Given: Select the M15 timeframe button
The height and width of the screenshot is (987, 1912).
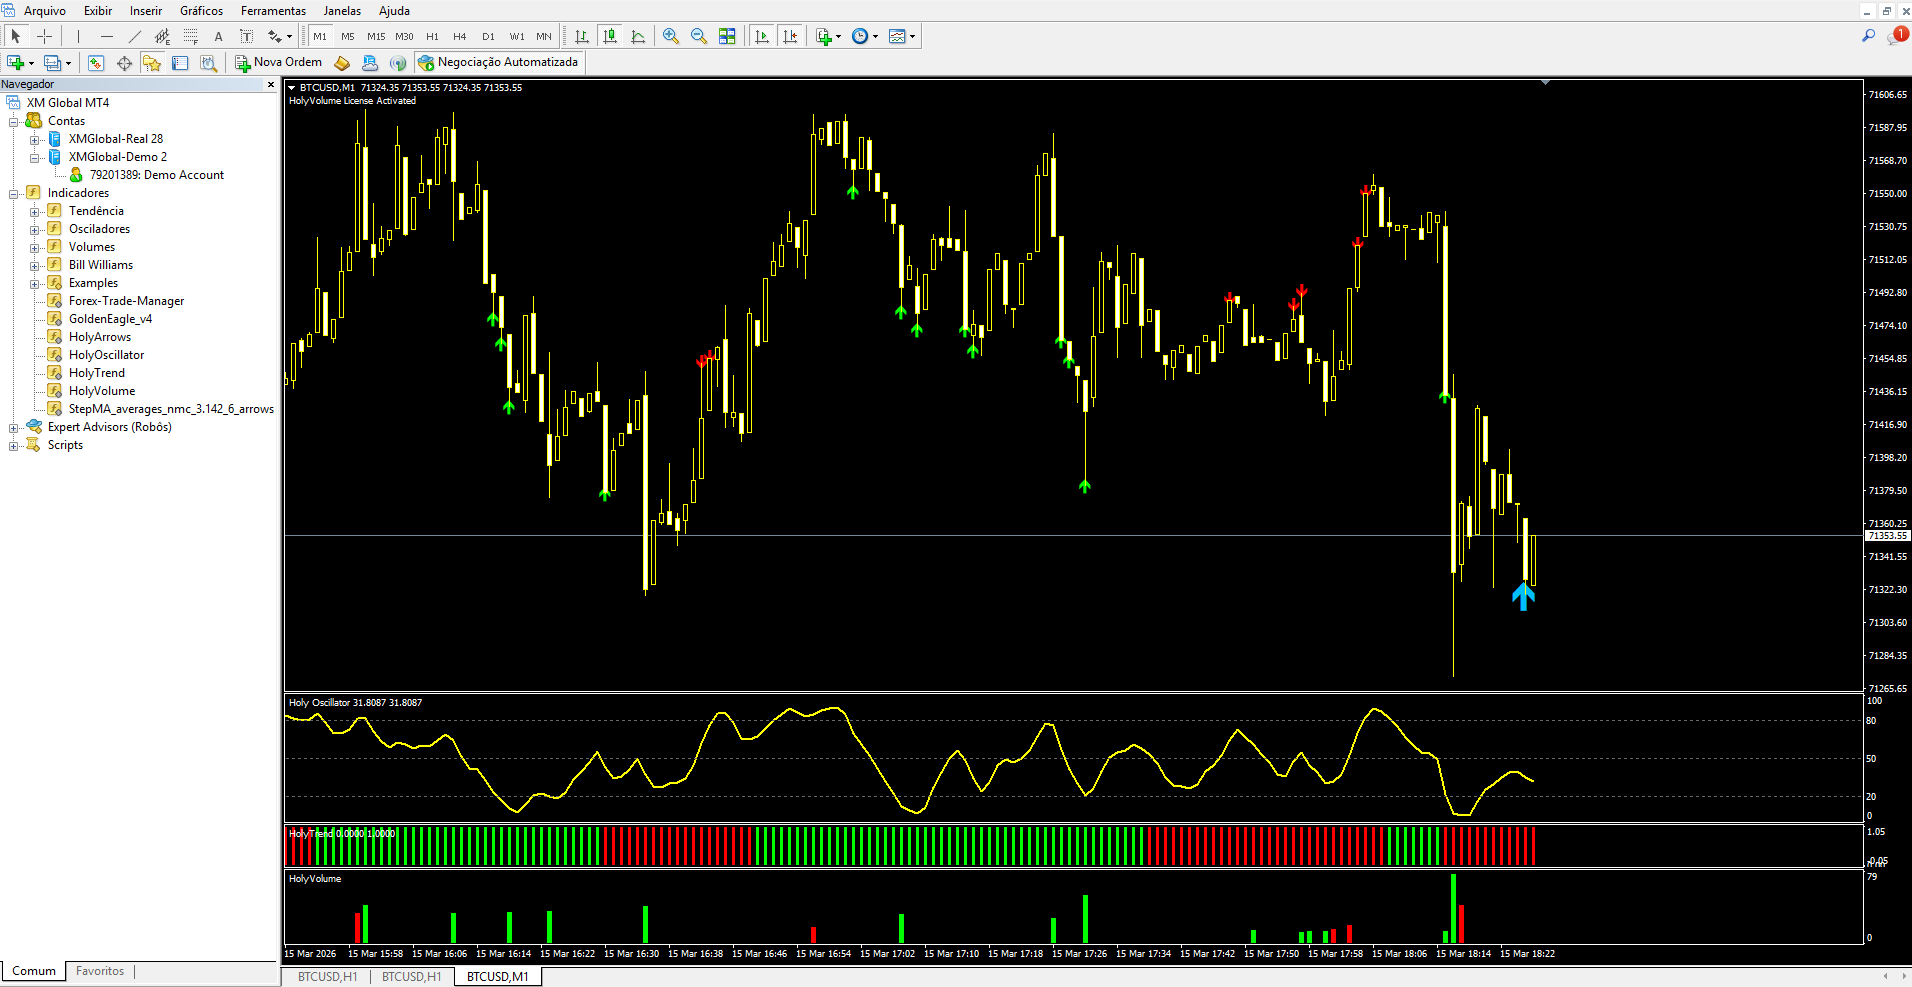Looking at the screenshot, I should click(x=376, y=36).
